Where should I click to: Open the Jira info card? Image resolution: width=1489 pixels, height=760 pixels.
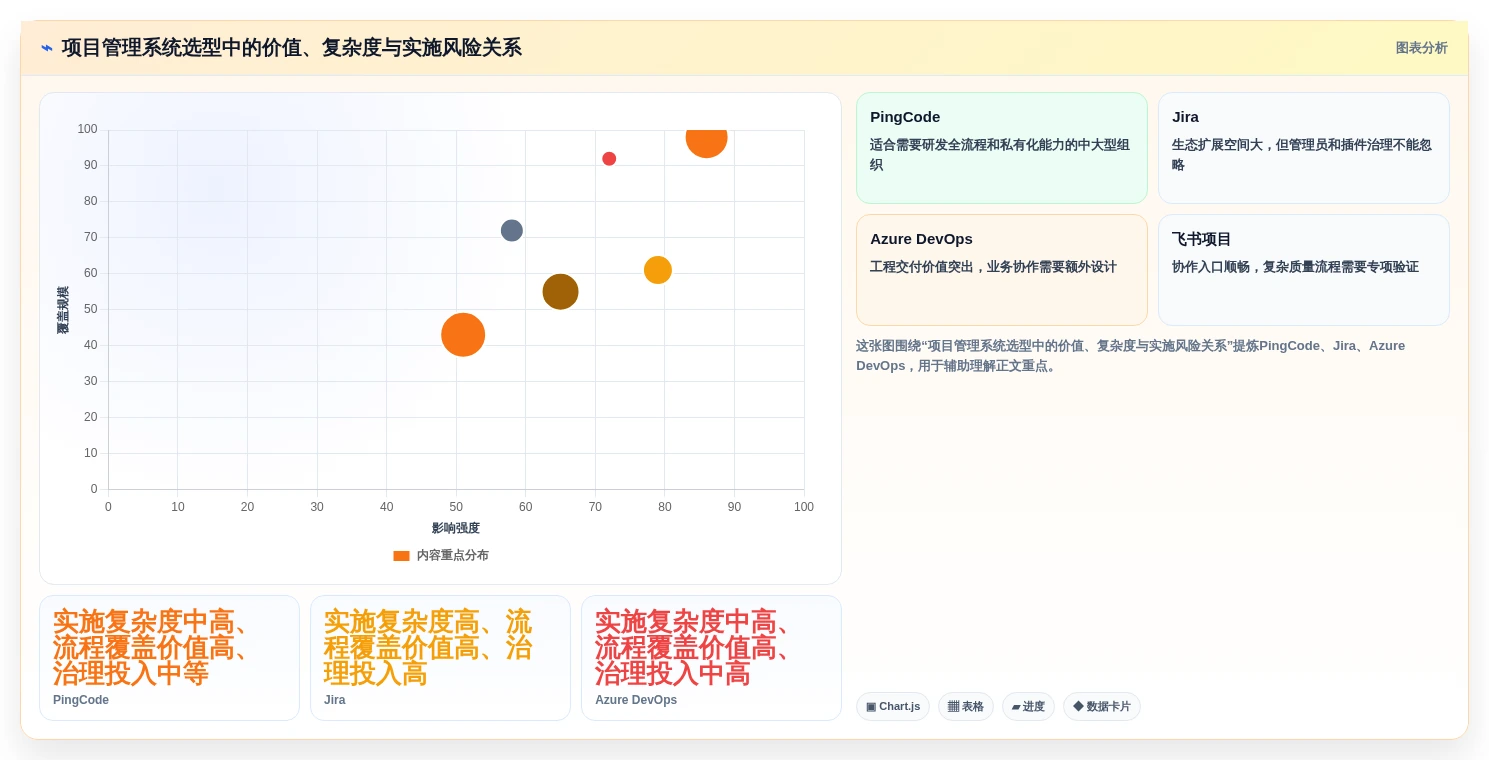pyautogui.click(x=1304, y=148)
